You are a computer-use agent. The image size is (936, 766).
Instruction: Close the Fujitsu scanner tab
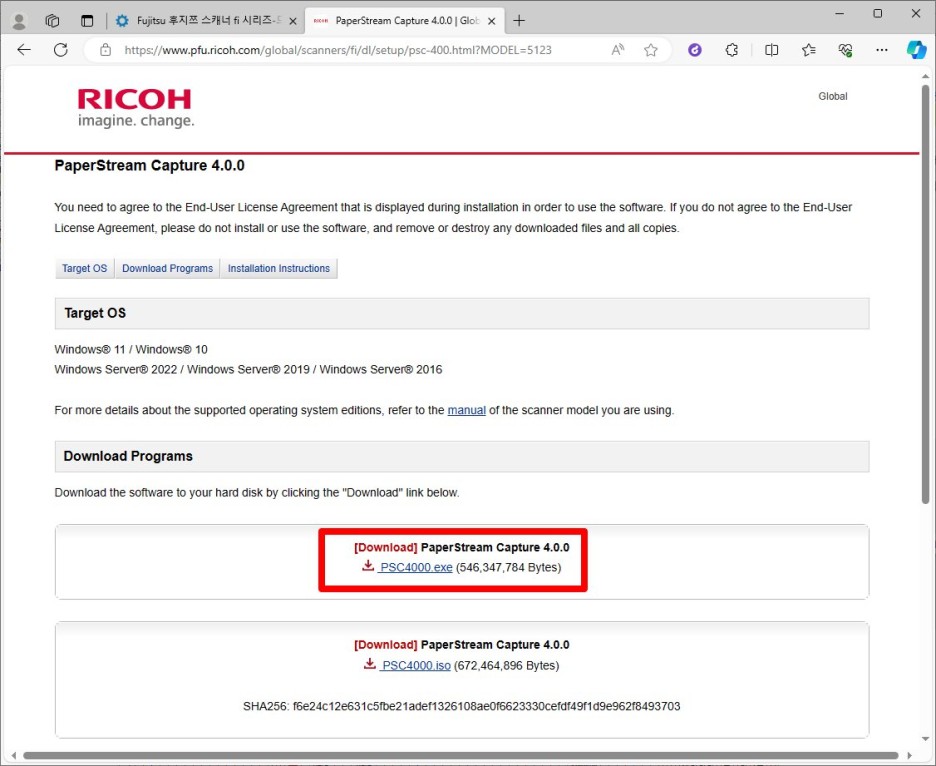click(293, 21)
